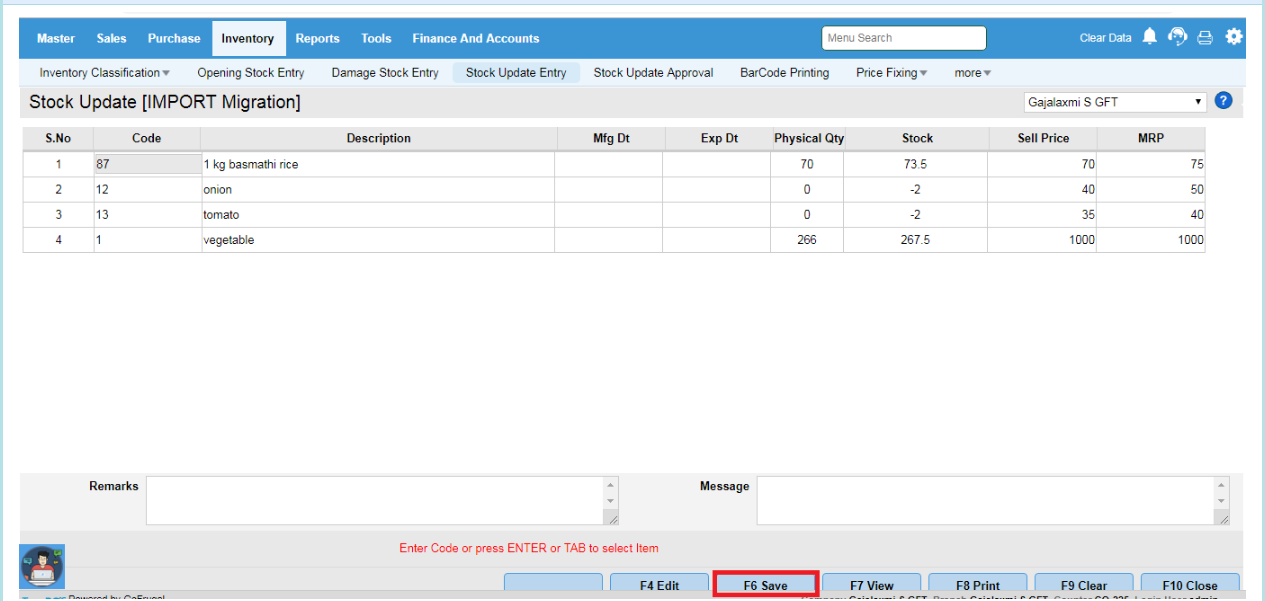
Task: Click the Remarks text area
Action: 375,500
